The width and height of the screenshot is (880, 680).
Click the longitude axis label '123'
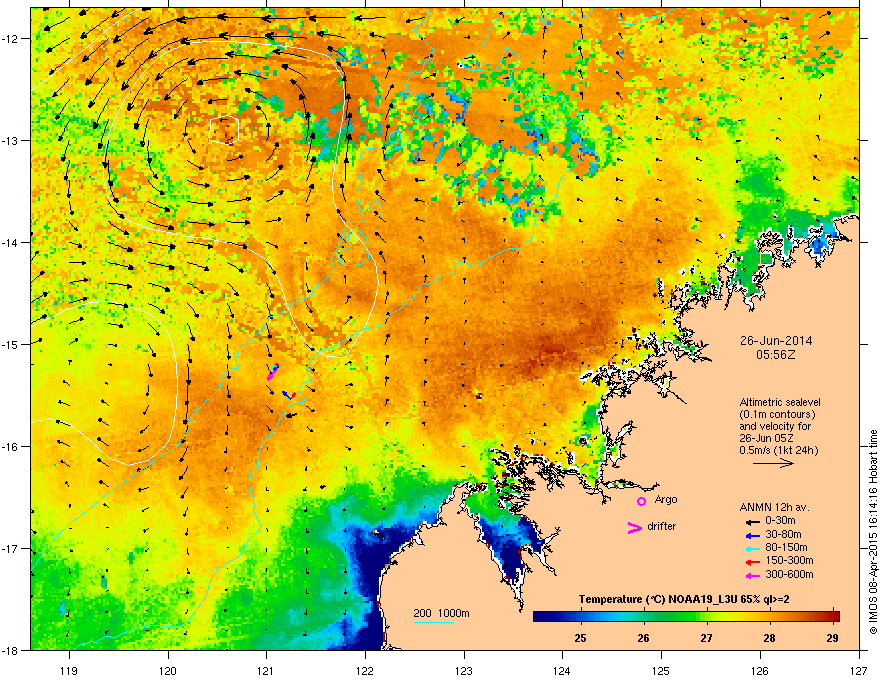point(464,670)
